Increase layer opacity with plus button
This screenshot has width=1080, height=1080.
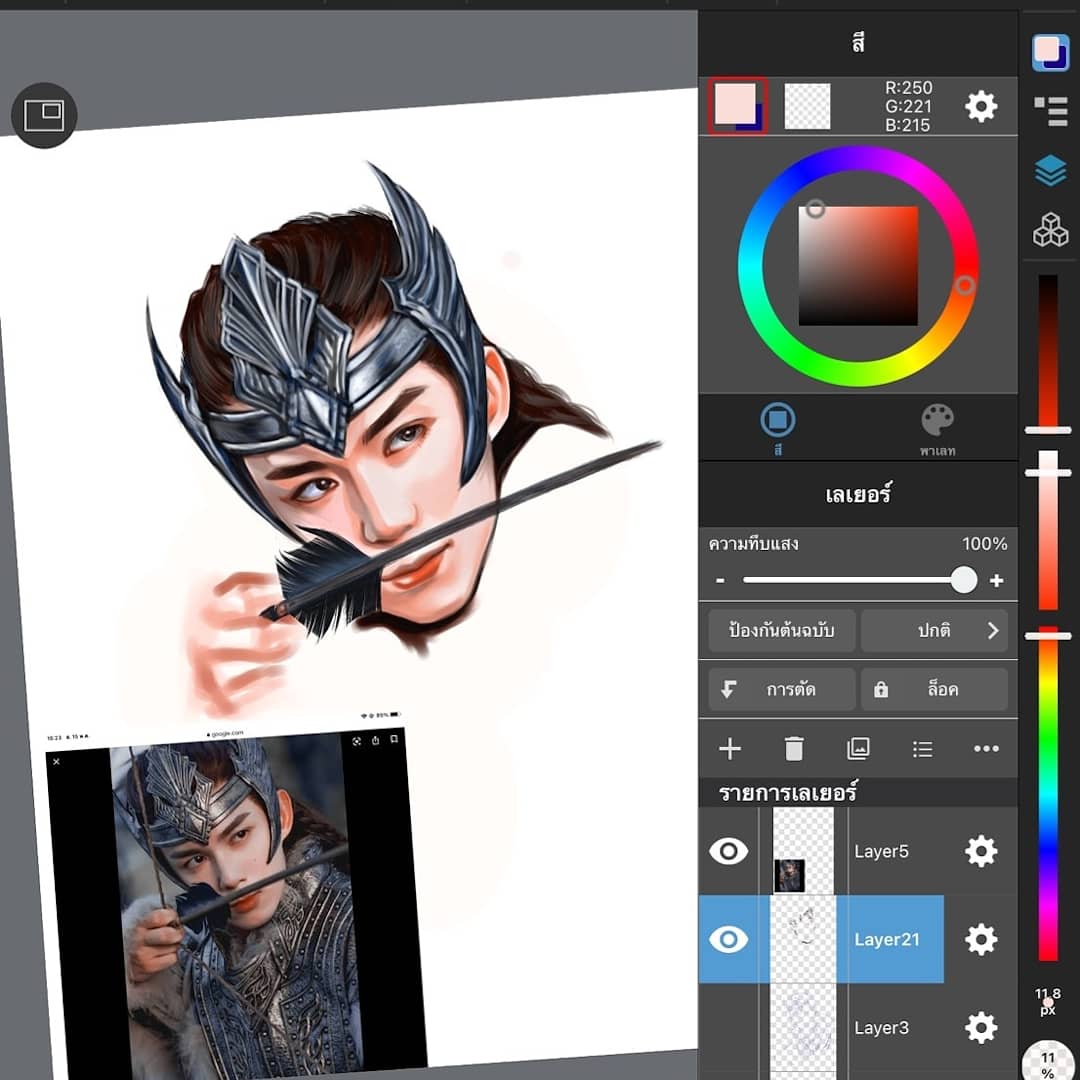pyautogui.click(x=996, y=581)
